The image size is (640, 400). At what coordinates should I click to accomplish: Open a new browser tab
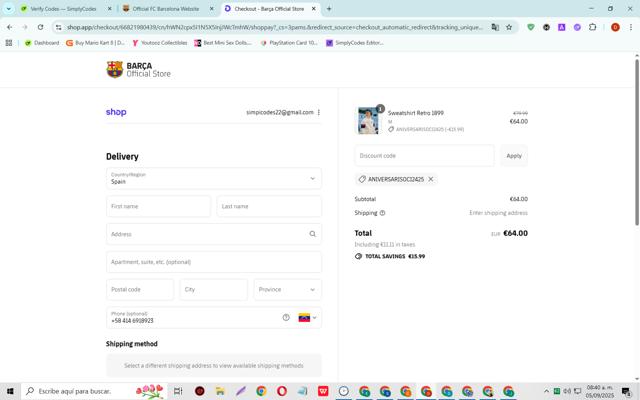tap(329, 9)
